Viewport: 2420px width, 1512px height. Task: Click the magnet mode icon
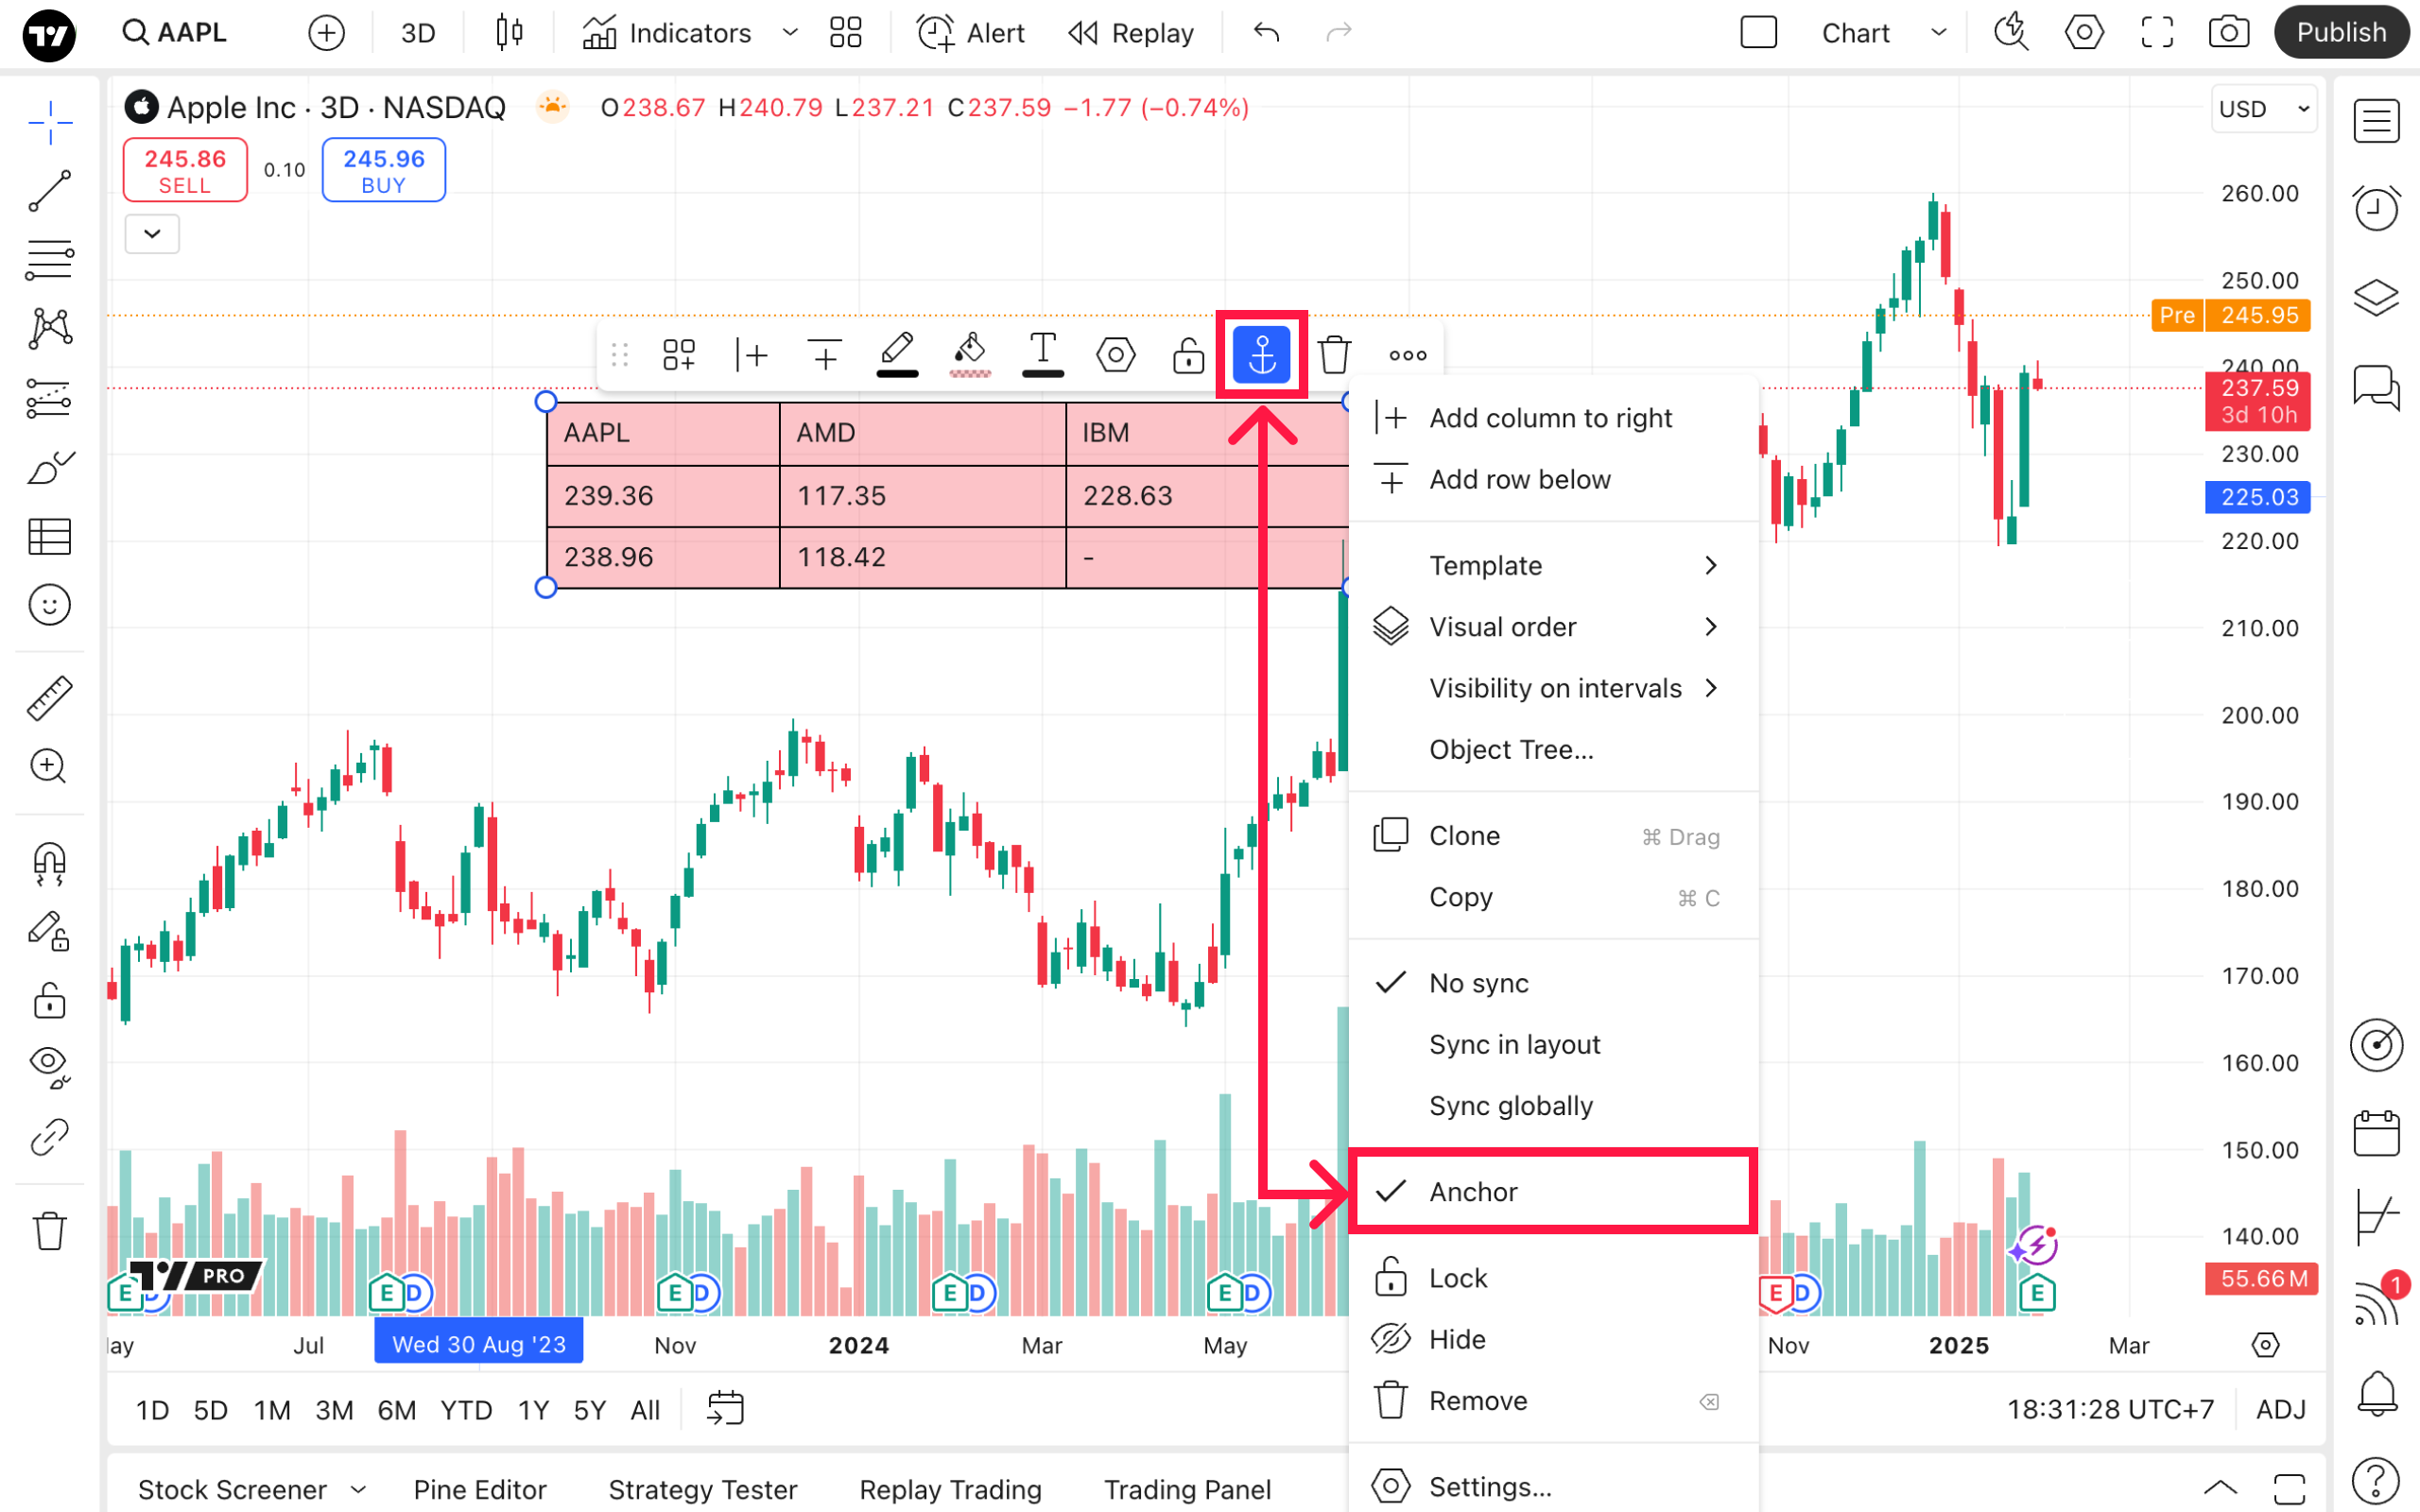49,862
